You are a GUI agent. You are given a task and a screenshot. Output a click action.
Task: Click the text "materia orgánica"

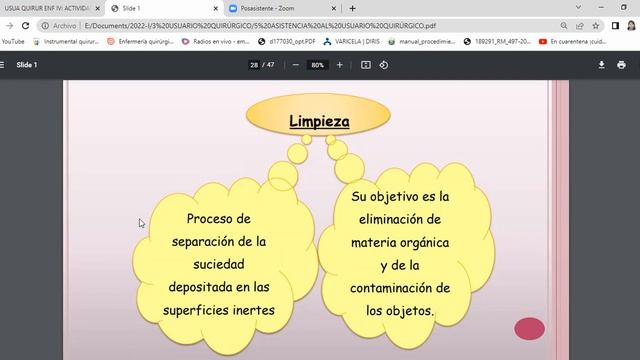(400, 242)
